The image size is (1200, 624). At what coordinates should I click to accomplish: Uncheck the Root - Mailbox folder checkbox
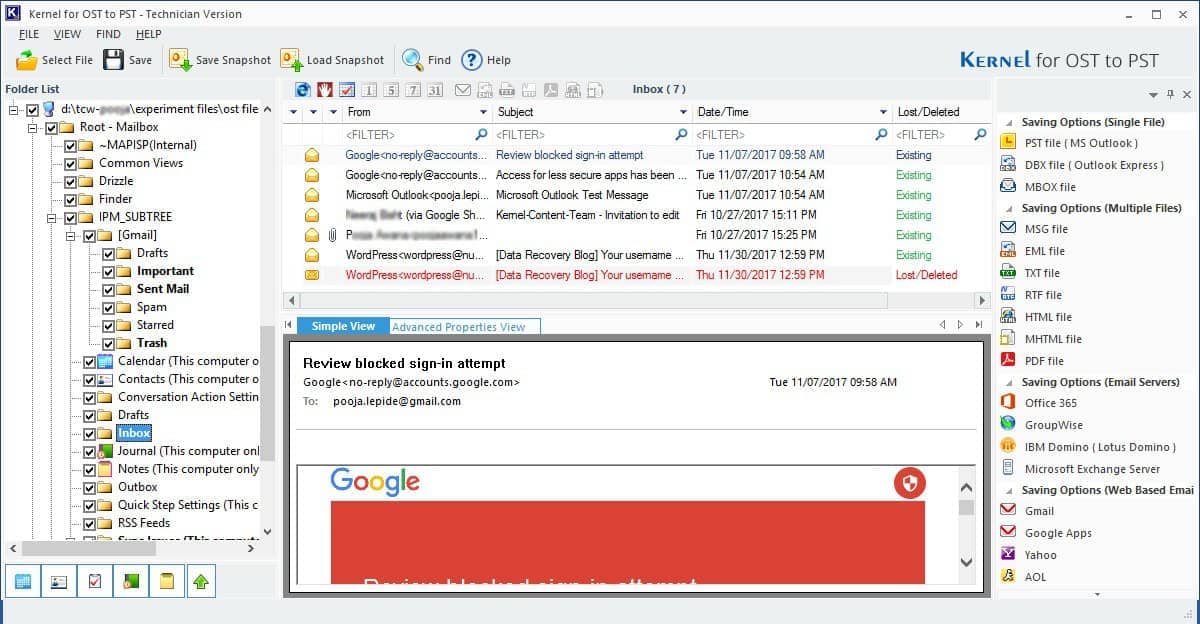click(51, 128)
